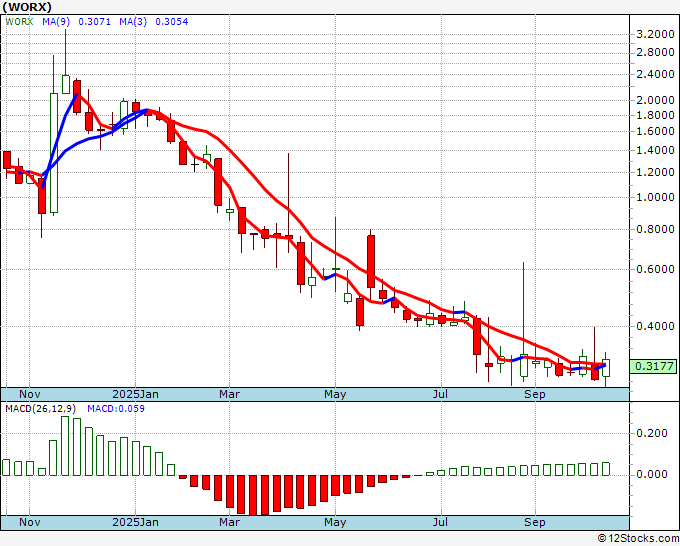Click Nov on the MACD panel axis

29,522
